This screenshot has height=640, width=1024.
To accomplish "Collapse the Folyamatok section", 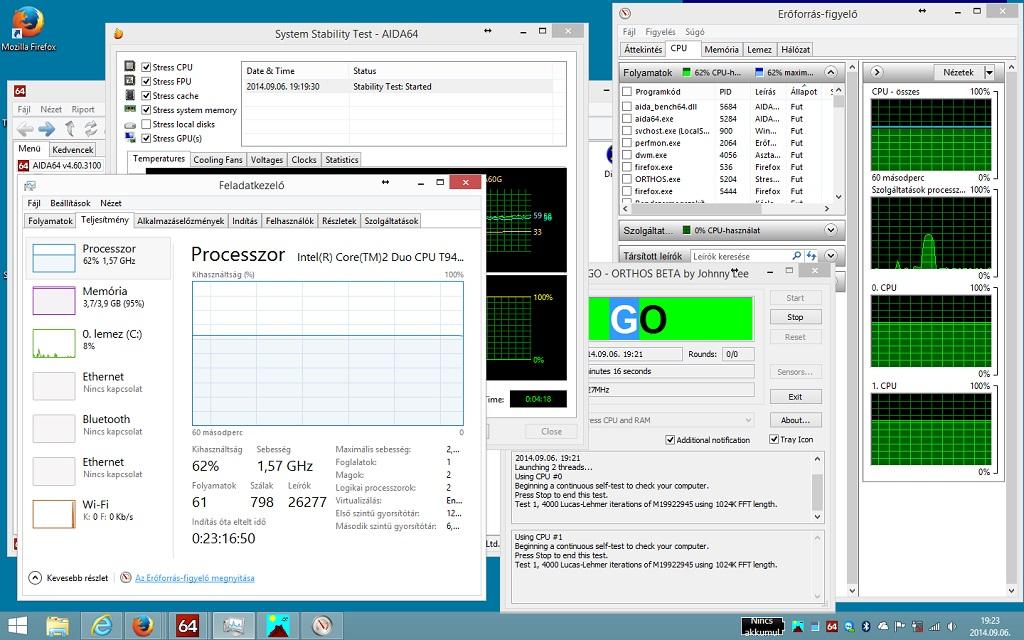I will pyautogui.click(x=831, y=72).
